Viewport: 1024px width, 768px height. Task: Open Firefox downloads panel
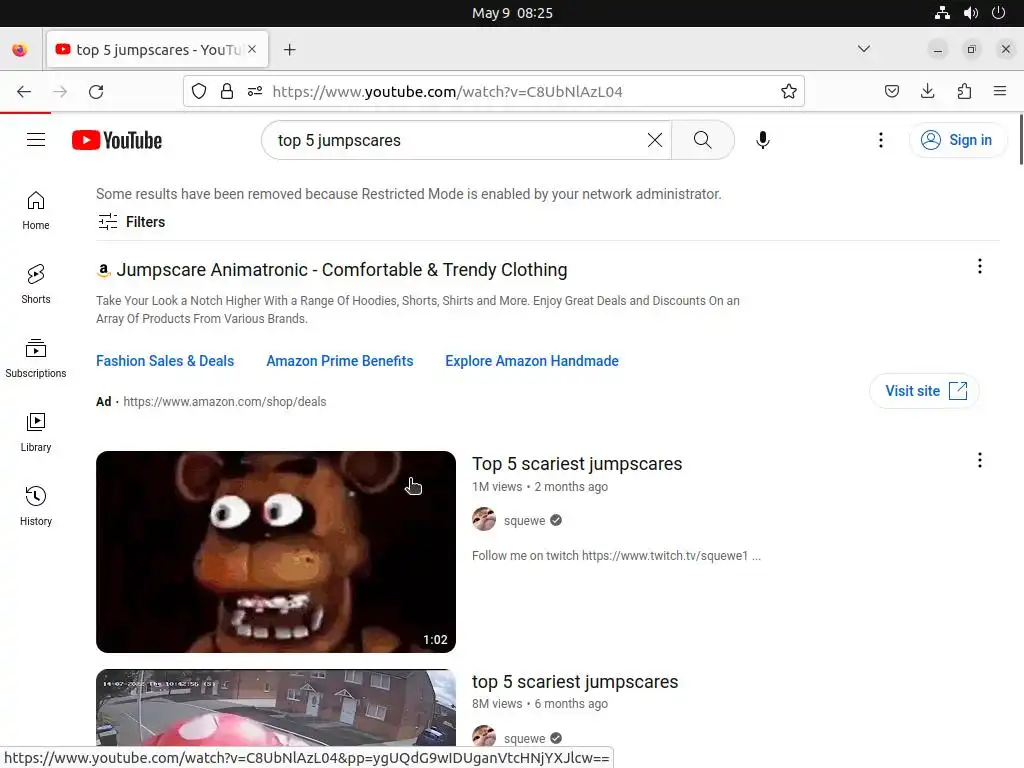[927, 91]
